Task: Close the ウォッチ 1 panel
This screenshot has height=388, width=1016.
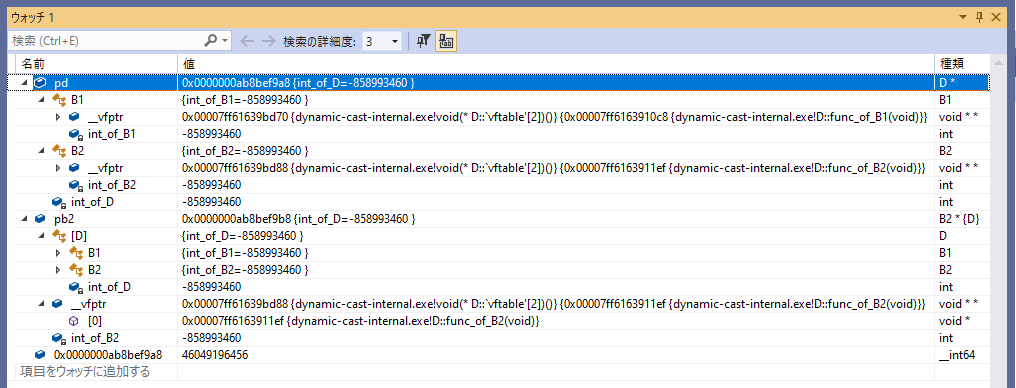Action: tap(997, 16)
